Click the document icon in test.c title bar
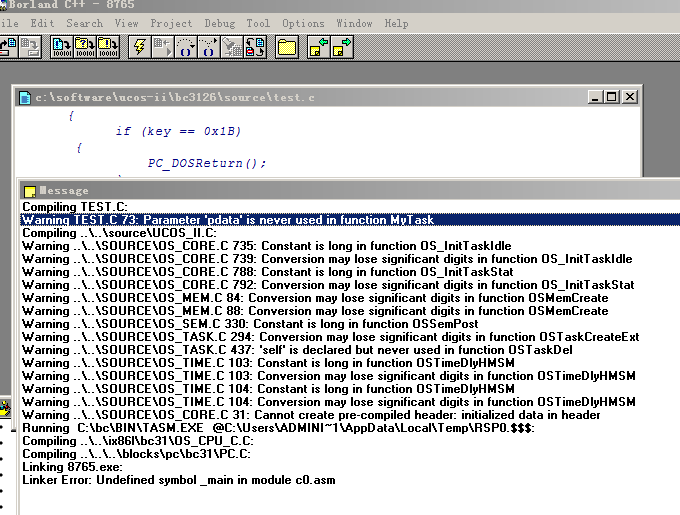Image resolution: width=680 pixels, height=515 pixels. [25, 98]
